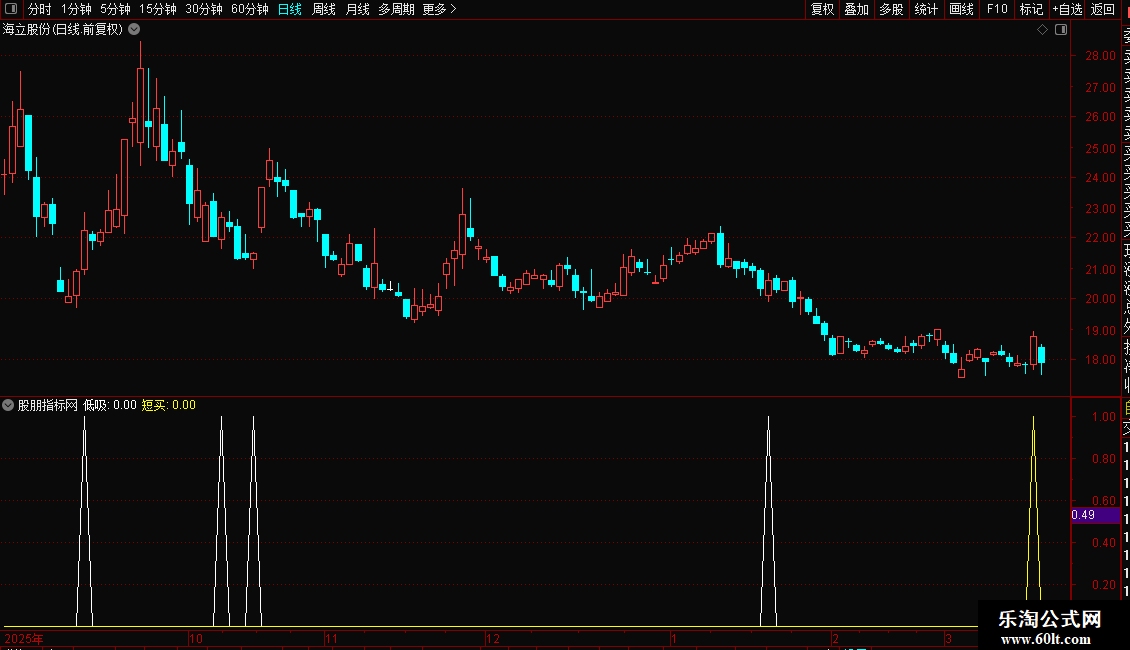
Task: Click the 18.00 price axis label
Action: pyautogui.click(x=1100, y=360)
